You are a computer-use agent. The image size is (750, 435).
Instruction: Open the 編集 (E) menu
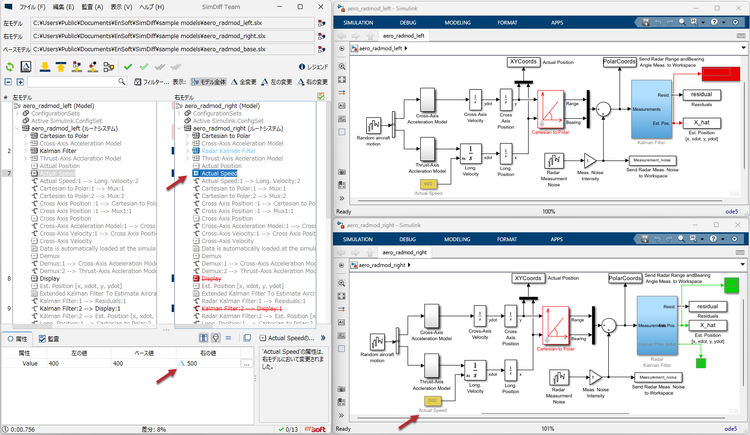click(63, 7)
